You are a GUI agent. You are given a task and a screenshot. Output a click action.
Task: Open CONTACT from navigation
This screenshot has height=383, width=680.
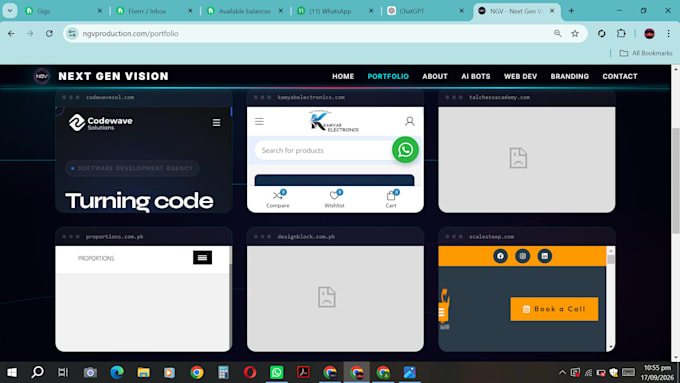(x=620, y=76)
